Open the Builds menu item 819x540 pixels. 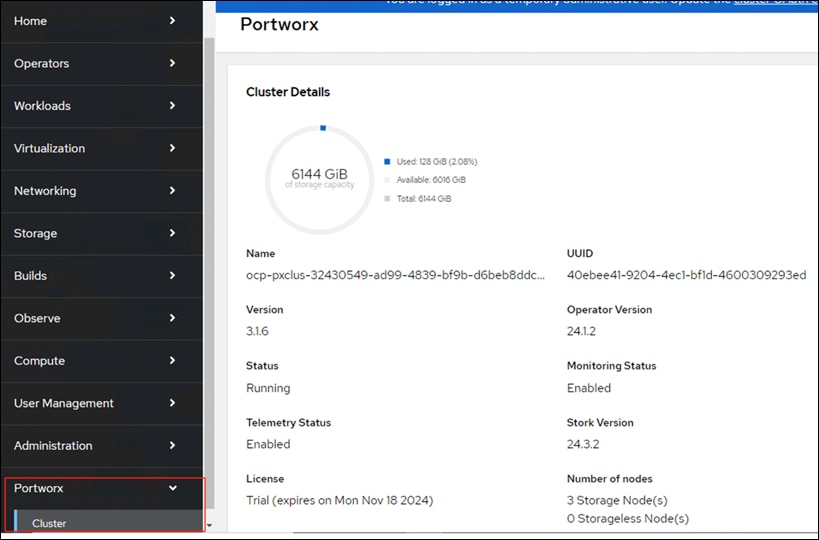click(101, 276)
